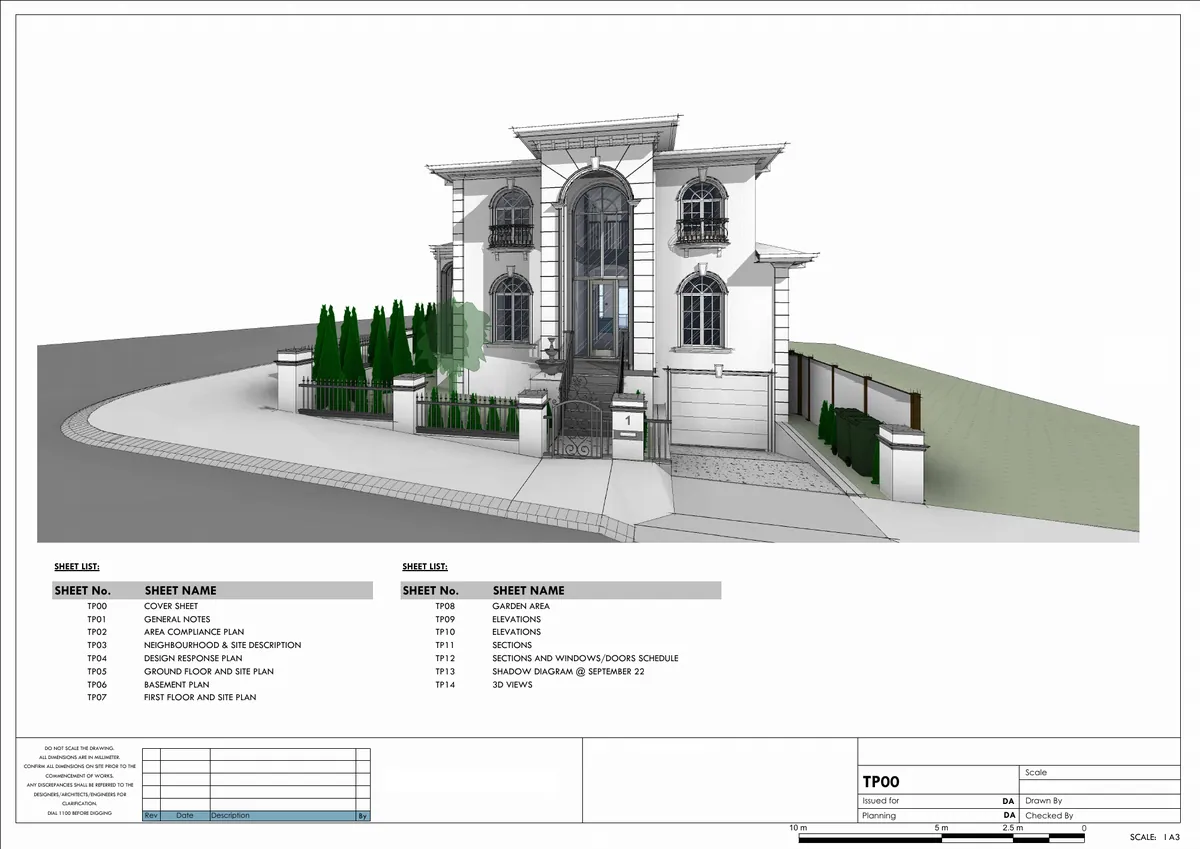
Task: Select the TP05 sheet number
Action: click(x=96, y=671)
